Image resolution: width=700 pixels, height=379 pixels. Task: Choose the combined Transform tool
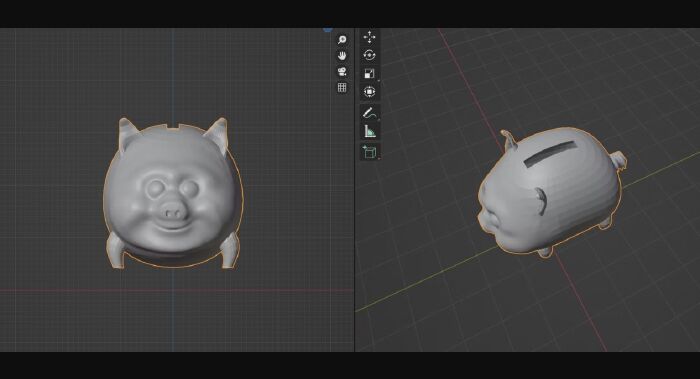(370, 92)
